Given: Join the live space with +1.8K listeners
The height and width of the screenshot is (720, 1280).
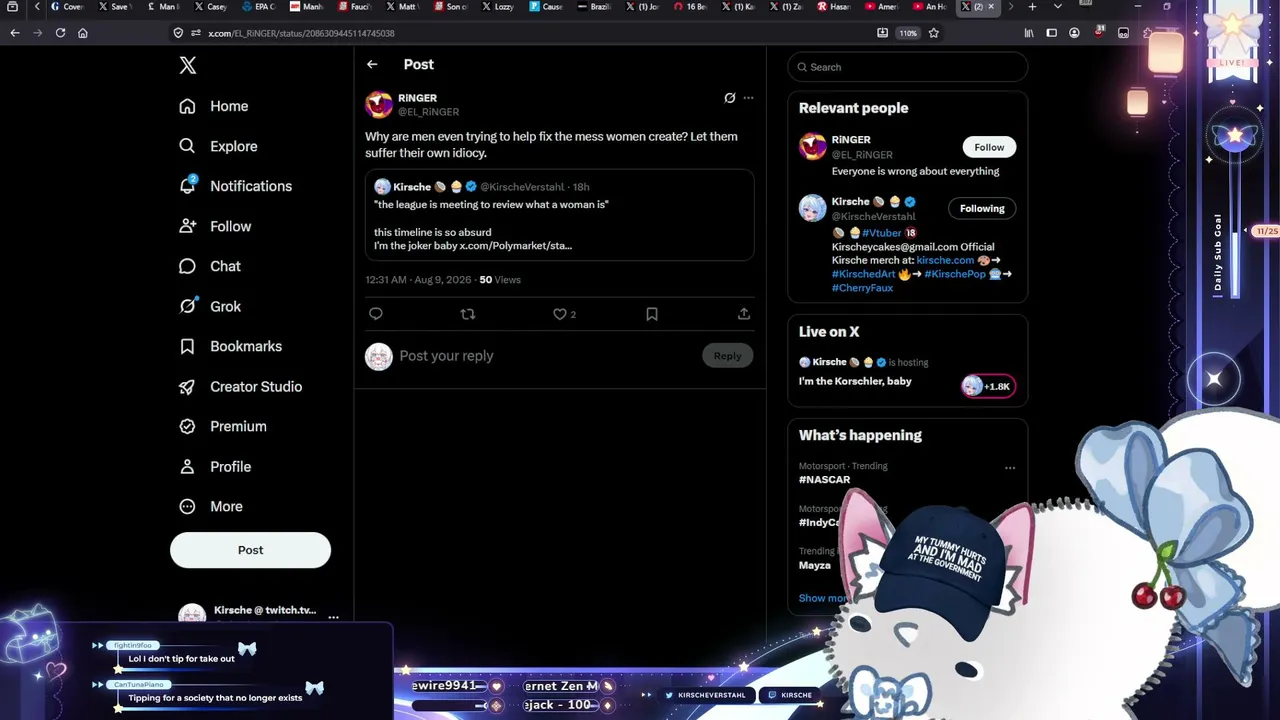Looking at the screenshot, I should (988, 386).
